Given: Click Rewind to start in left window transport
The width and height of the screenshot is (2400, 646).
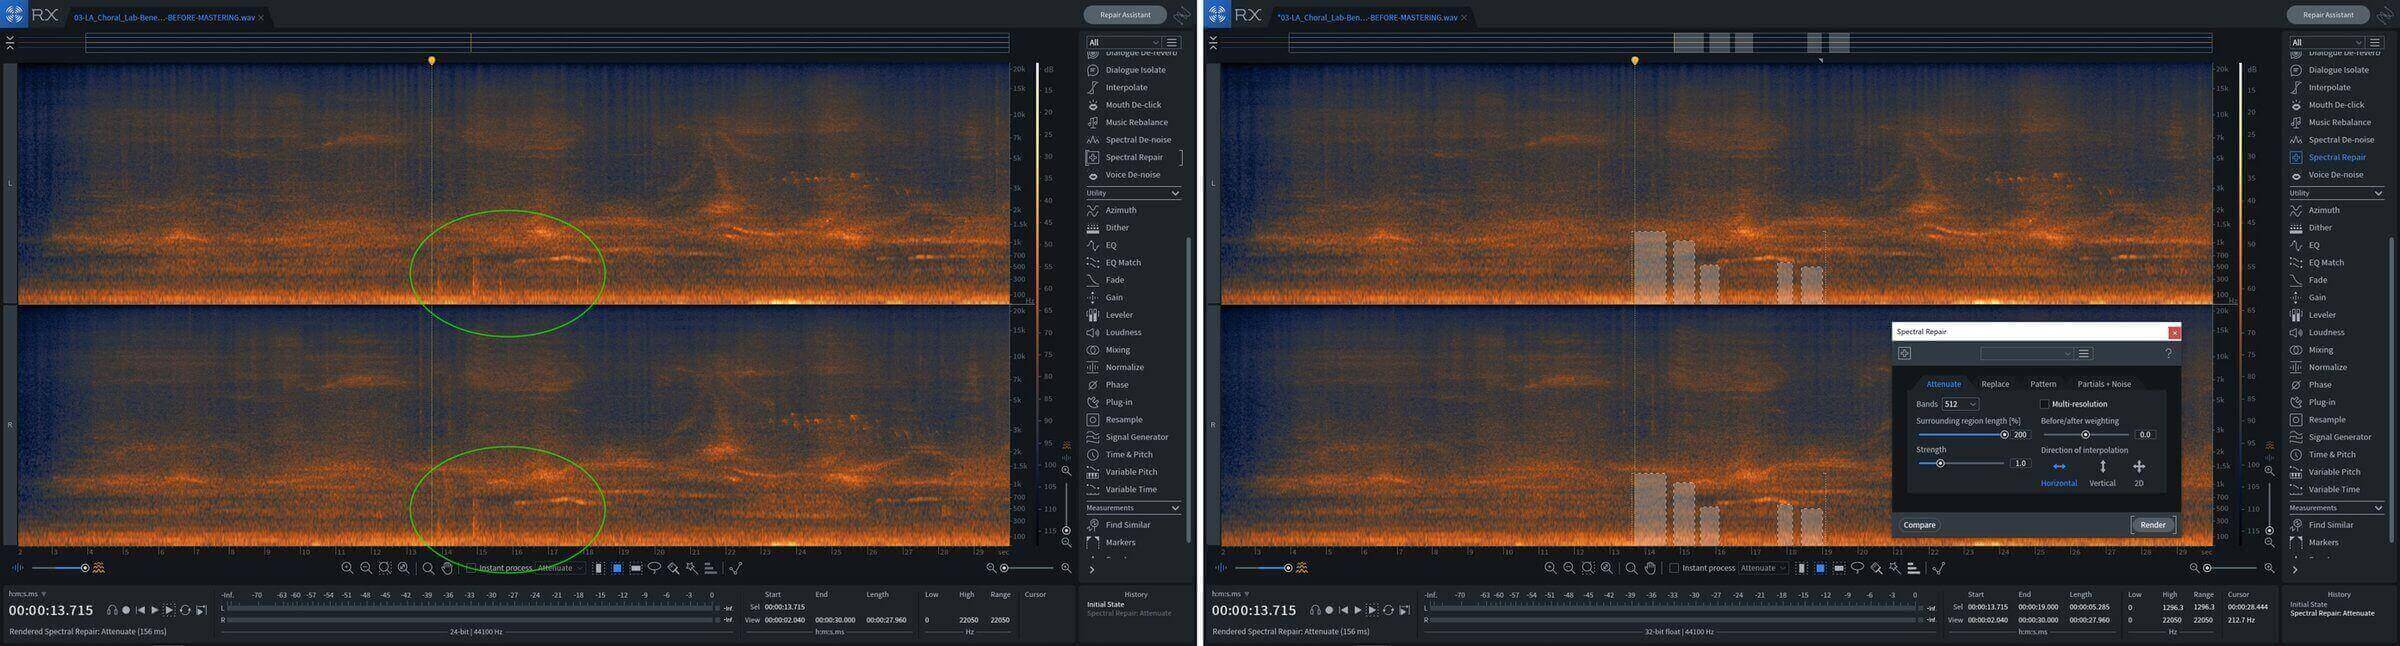Looking at the screenshot, I should 140,610.
